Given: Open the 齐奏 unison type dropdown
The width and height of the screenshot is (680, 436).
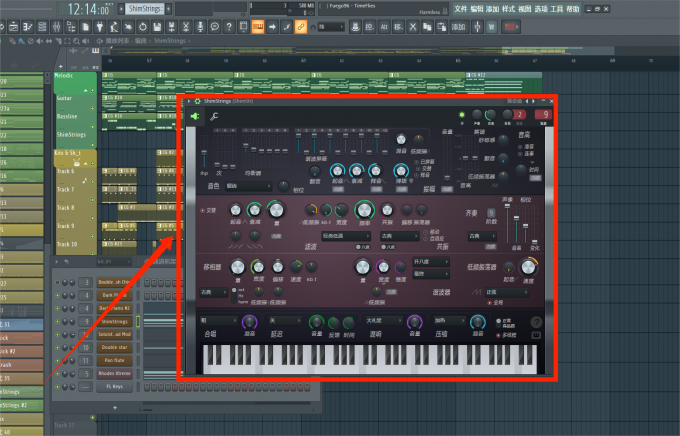Looking at the screenshot, I should pos(482,236).
